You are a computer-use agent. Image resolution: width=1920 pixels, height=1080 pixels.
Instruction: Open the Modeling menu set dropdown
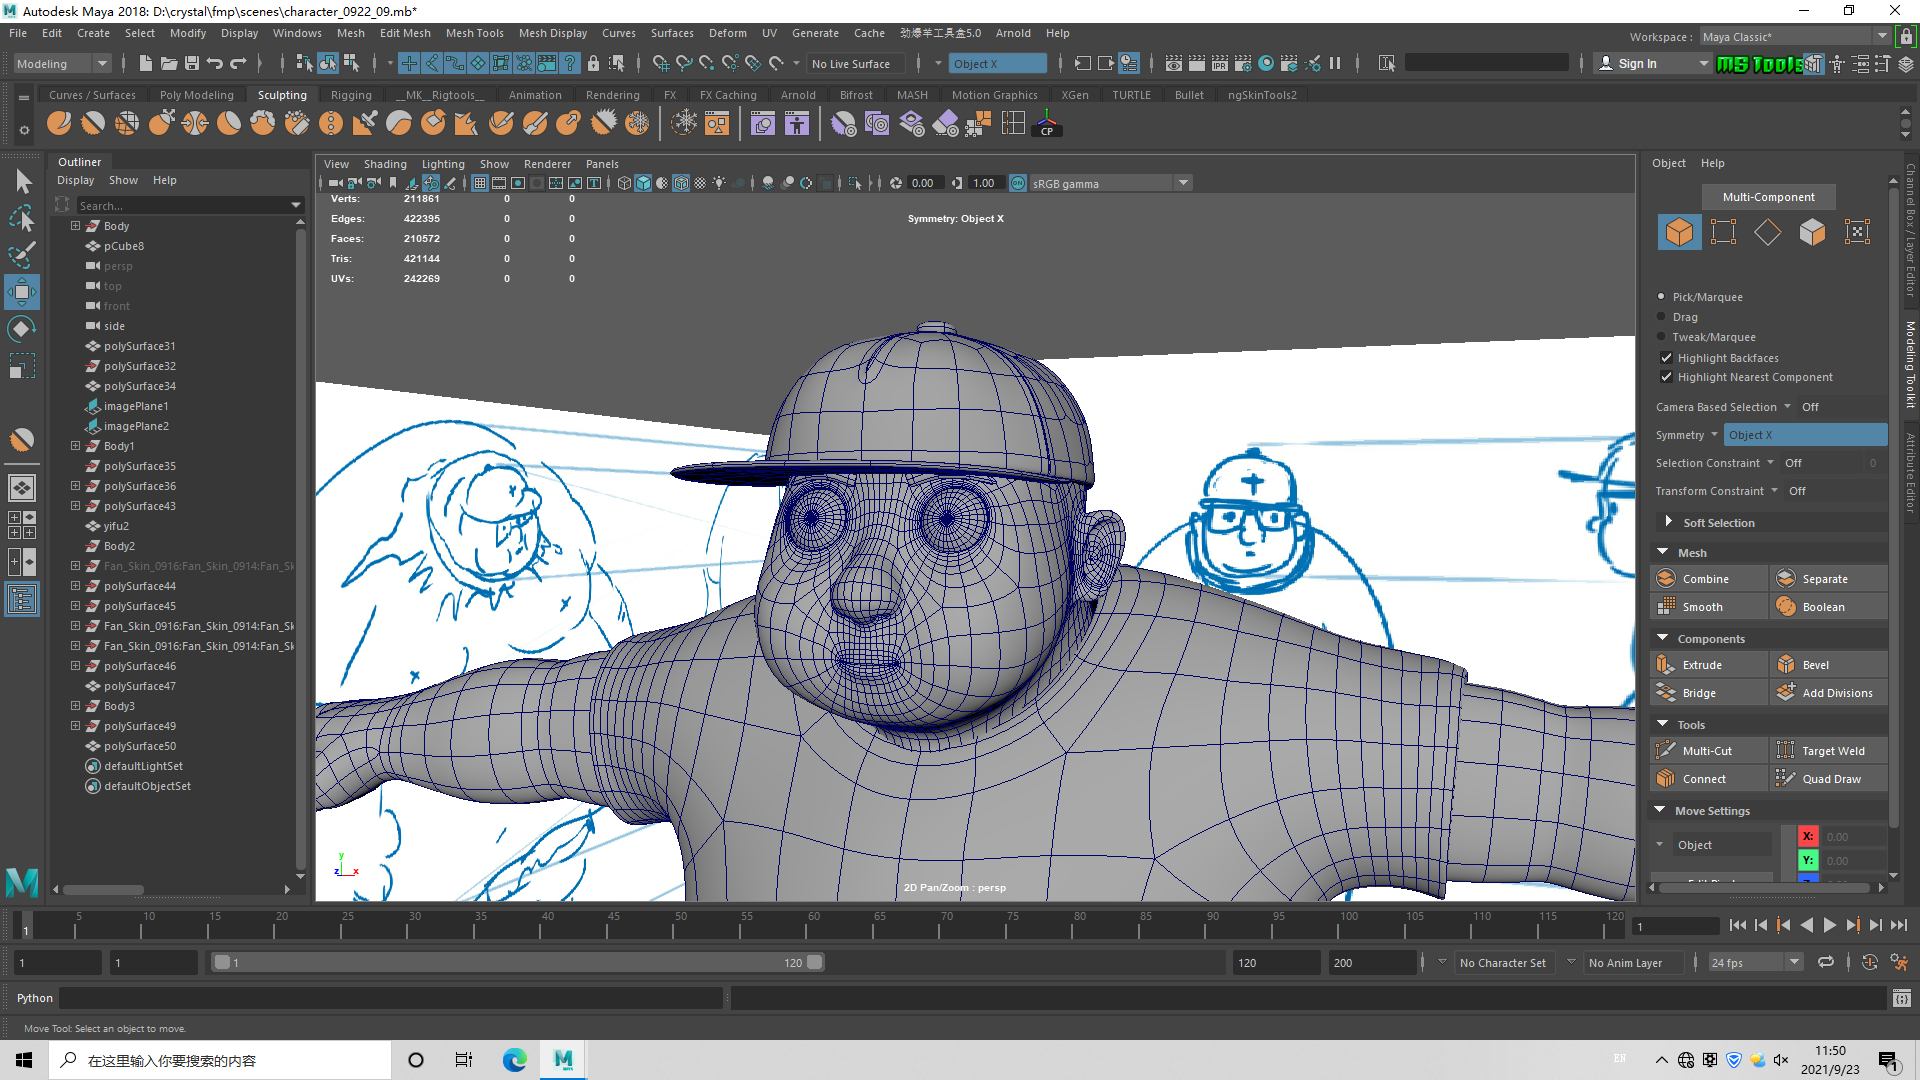click(62, 63)
